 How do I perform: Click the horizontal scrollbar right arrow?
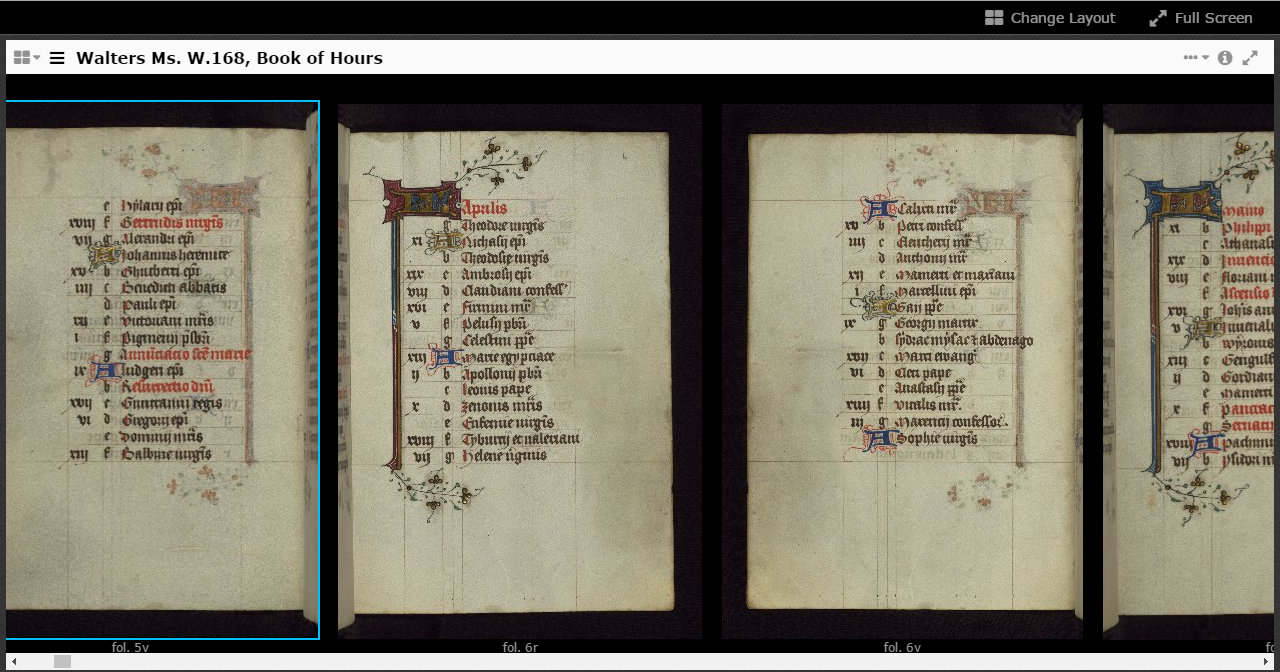(1266, 662)
